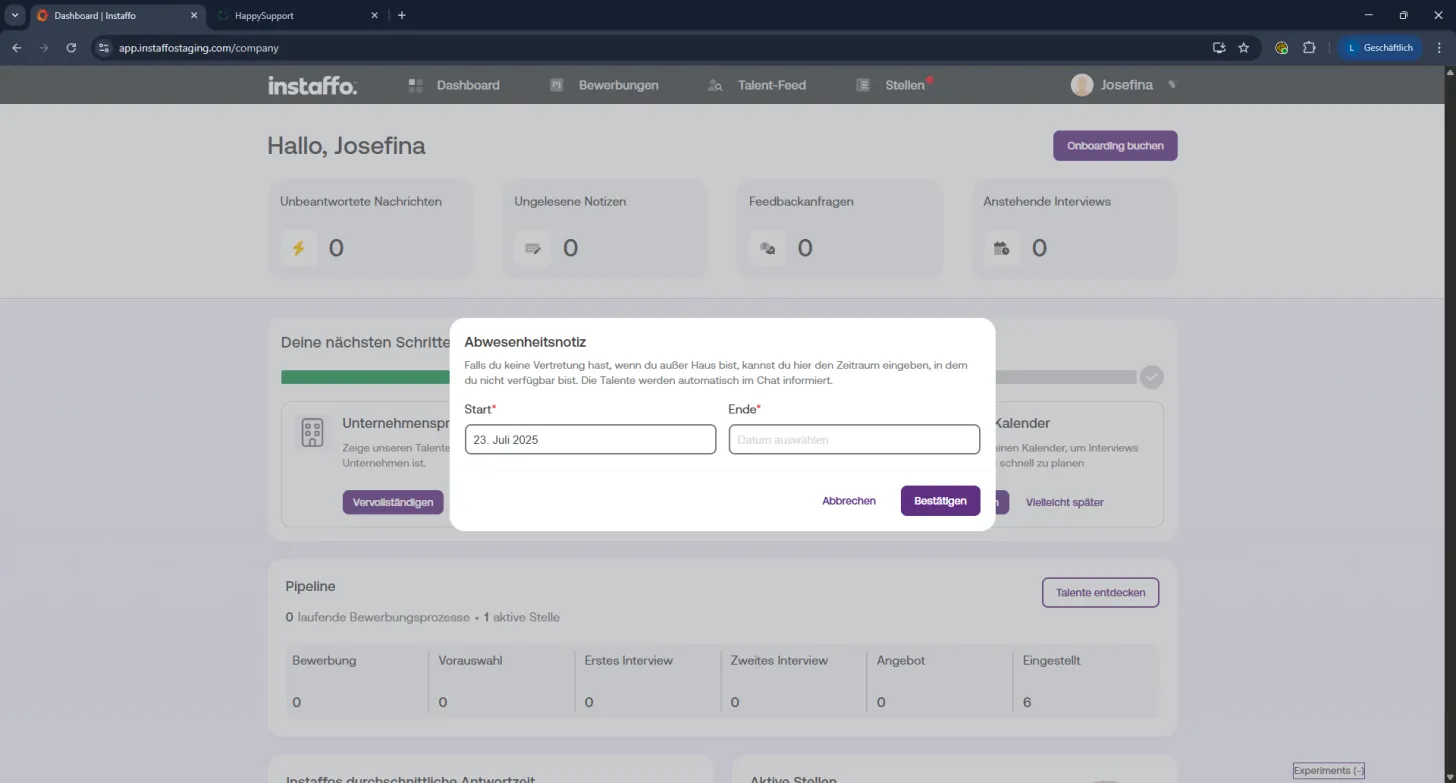Click the Angebot pipeline stage
This screenshot has width=1456, height=783.
point(941,681)
